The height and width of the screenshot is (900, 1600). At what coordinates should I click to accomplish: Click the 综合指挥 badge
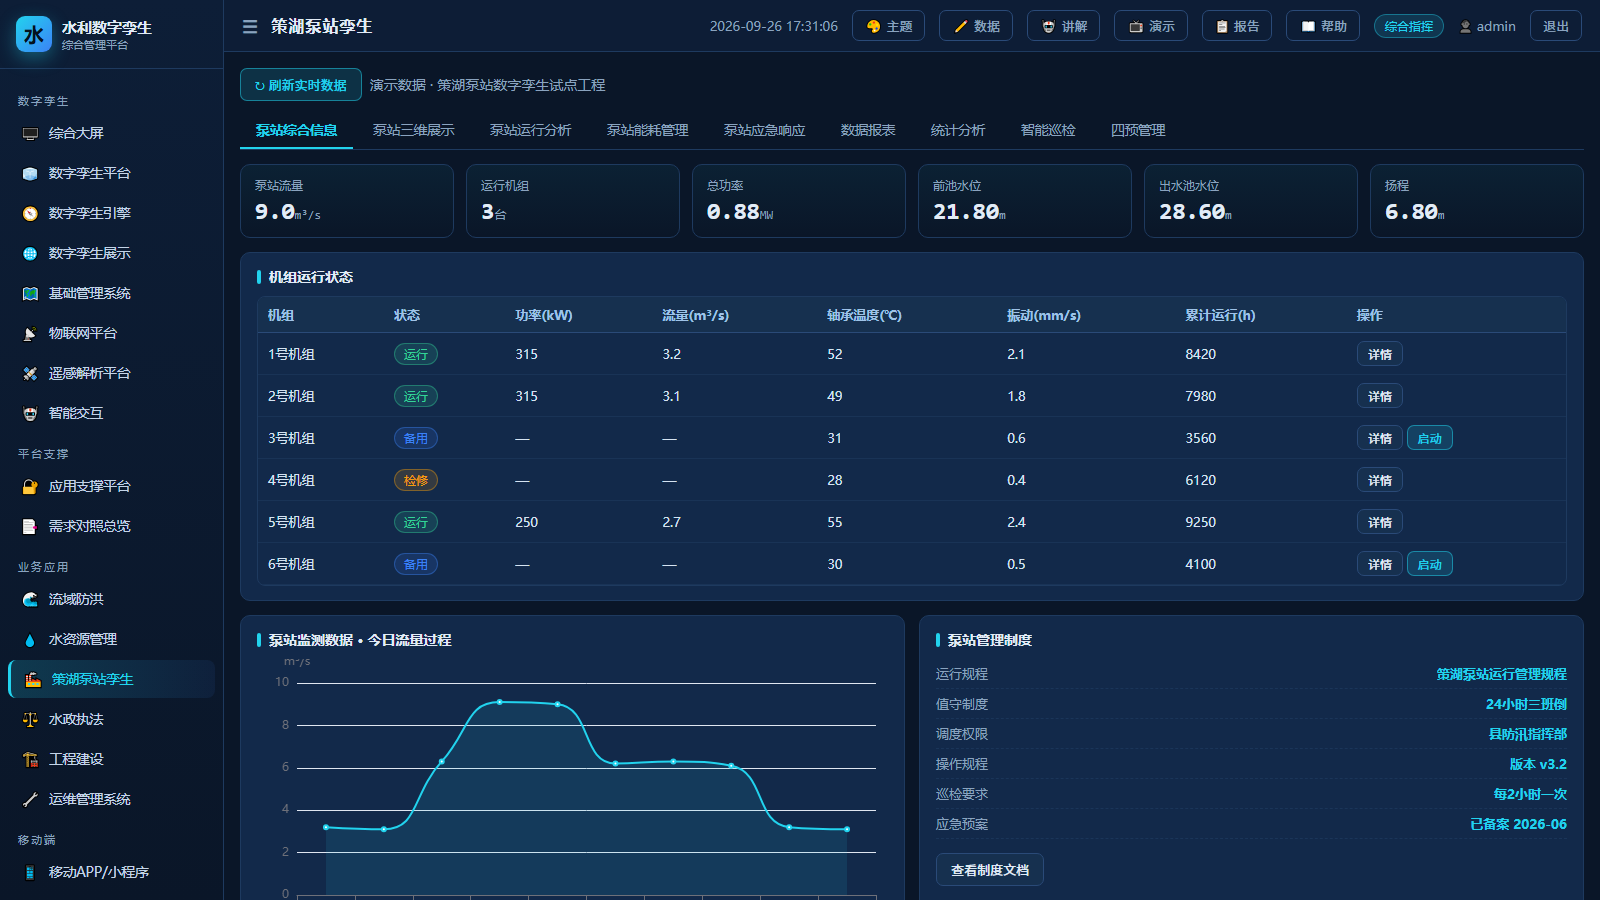click(1409, 26)
